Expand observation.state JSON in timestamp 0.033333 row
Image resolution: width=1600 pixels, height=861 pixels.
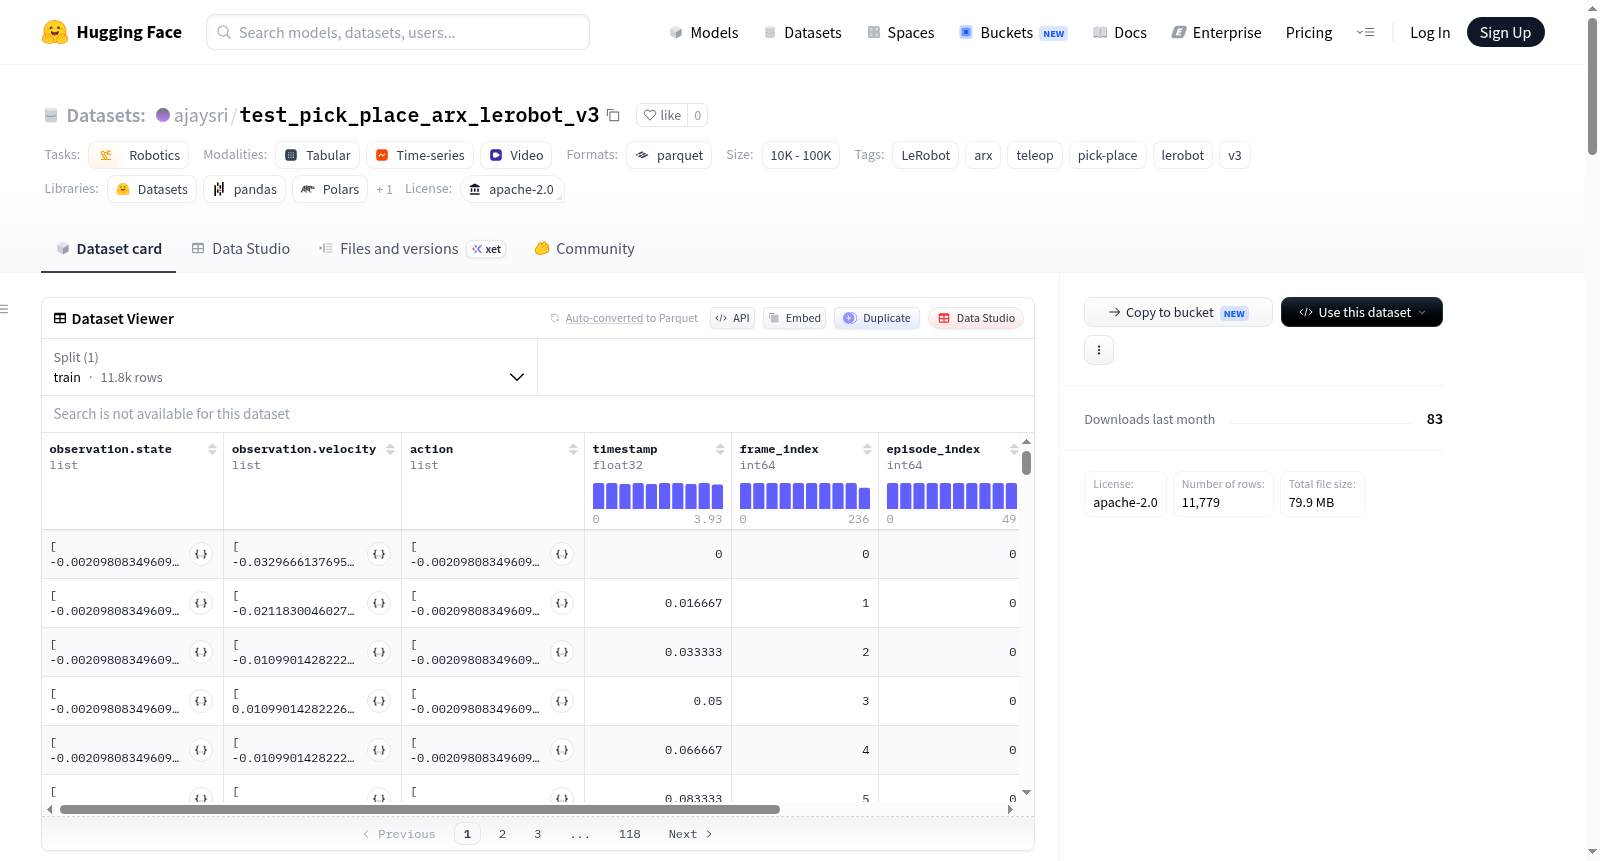201,652
